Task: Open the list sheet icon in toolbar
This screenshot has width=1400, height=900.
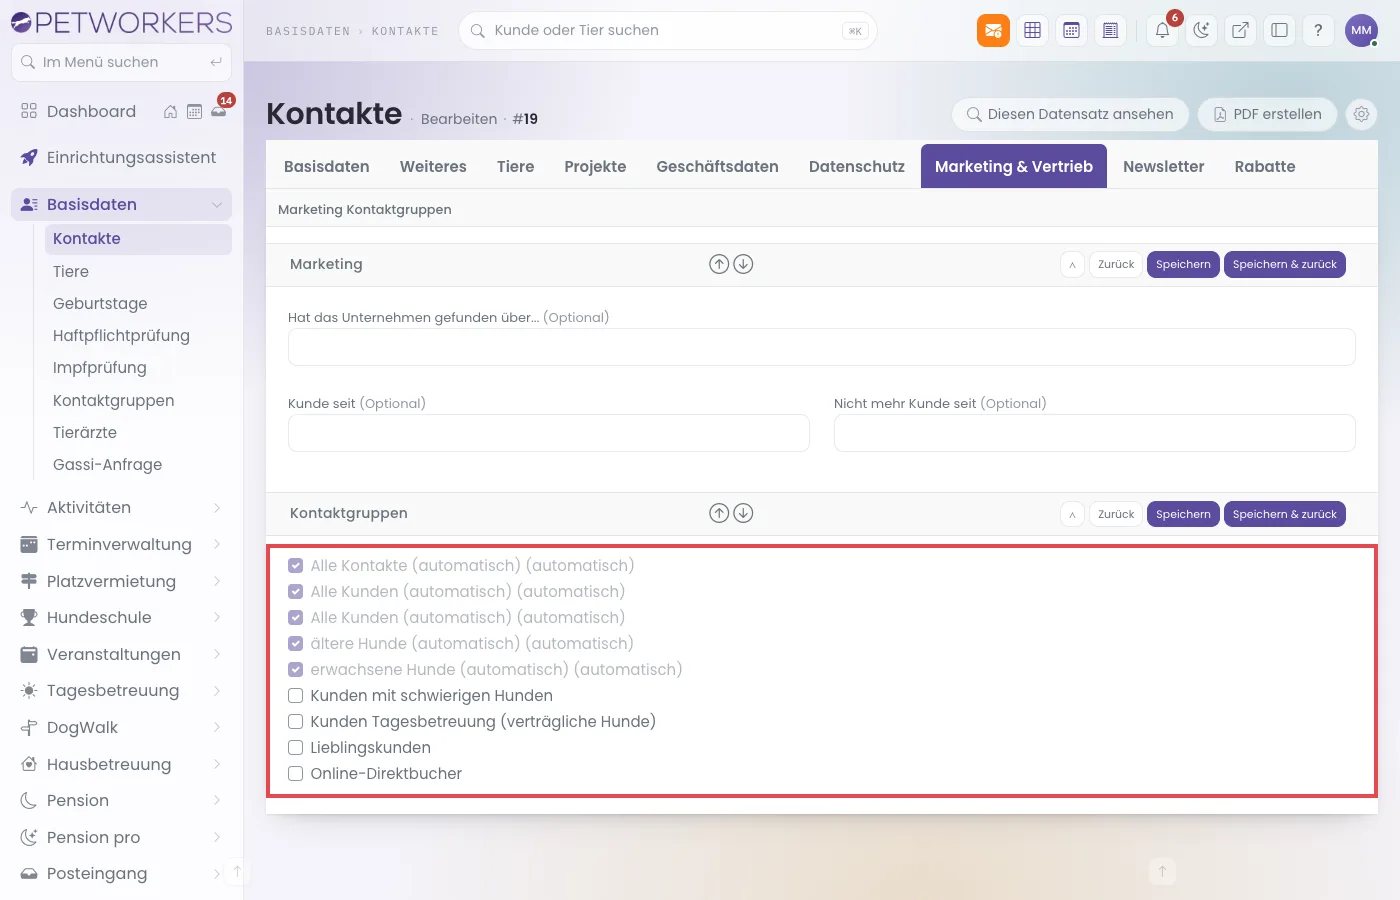Action: [x=1110, y=30]
